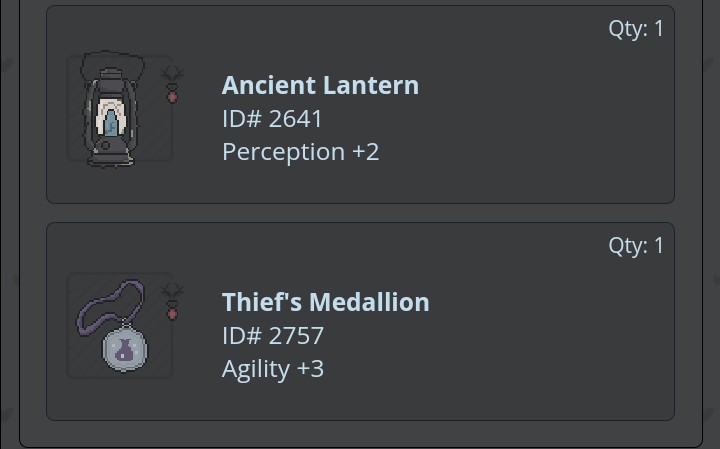Click the Thief's Medallion item icon
Image resolution: width=720 pixels, height=449 pixels.
click(113, 326)
